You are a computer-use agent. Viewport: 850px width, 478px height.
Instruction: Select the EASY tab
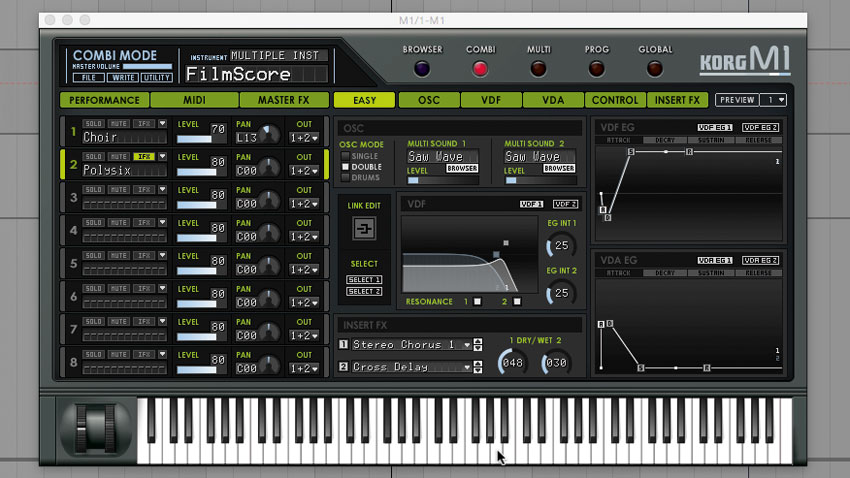click(x=364, y=100)
